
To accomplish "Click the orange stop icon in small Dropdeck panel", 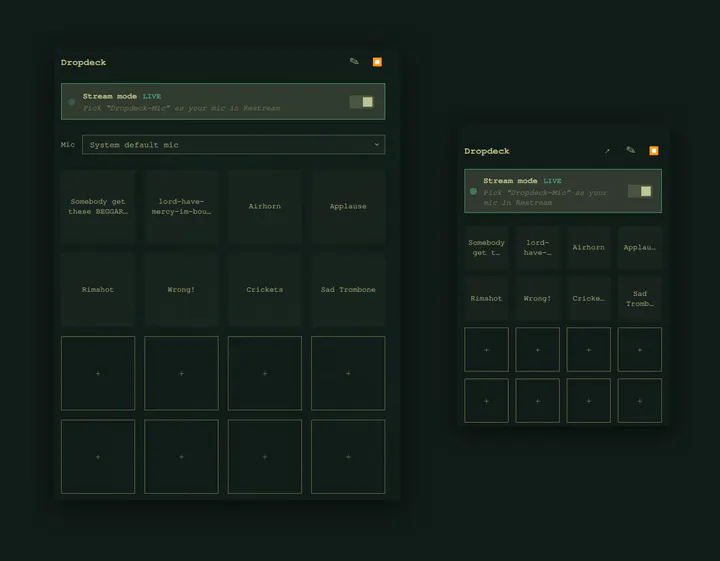I will [654, 151].
